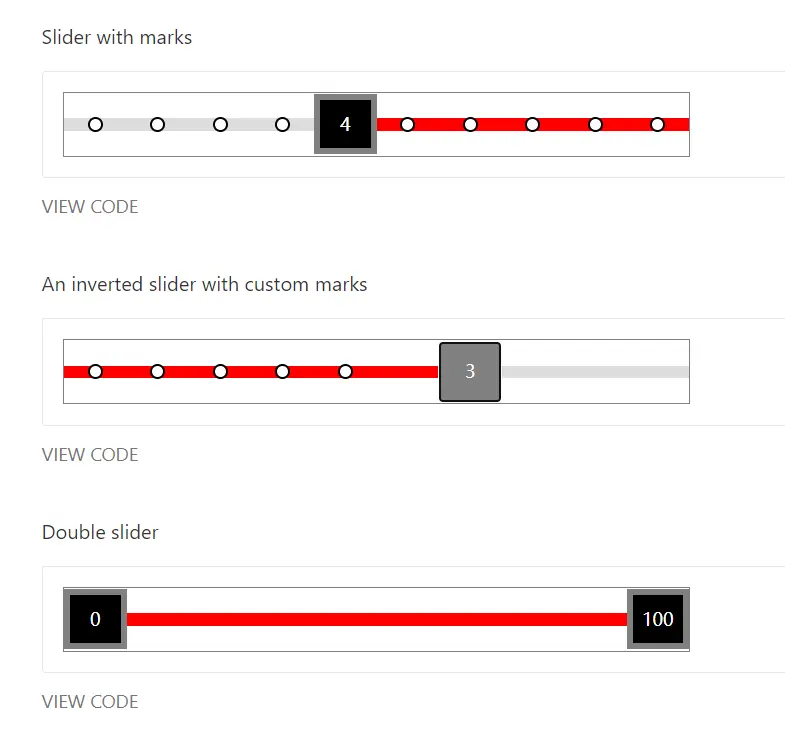Select the mark just right of thumb 4
This screenshot has width=785, height=737.
tap(408, 124)
